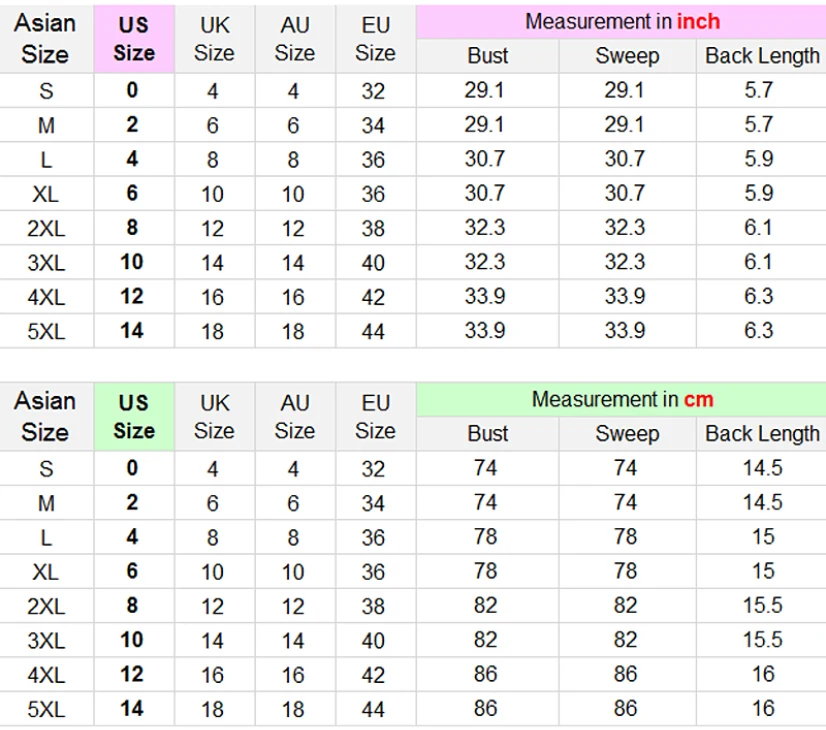
Task: Select Bust column header in inch table
Action: coord(487,56)
